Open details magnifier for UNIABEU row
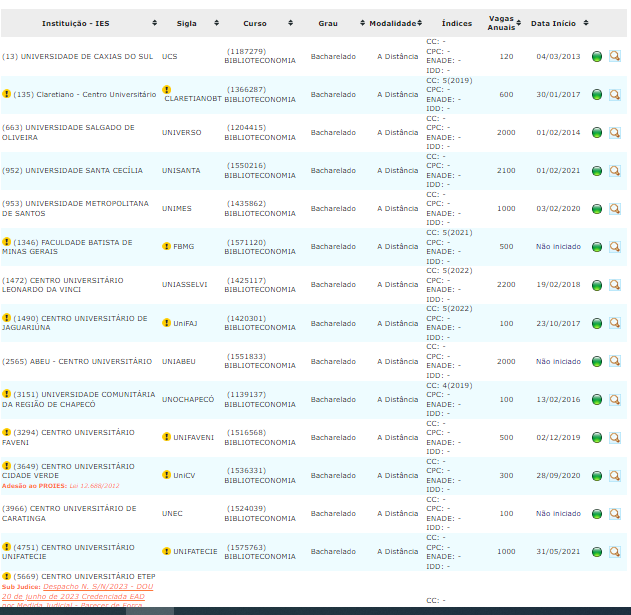This screenshot has height=615, width=631. 615,361
